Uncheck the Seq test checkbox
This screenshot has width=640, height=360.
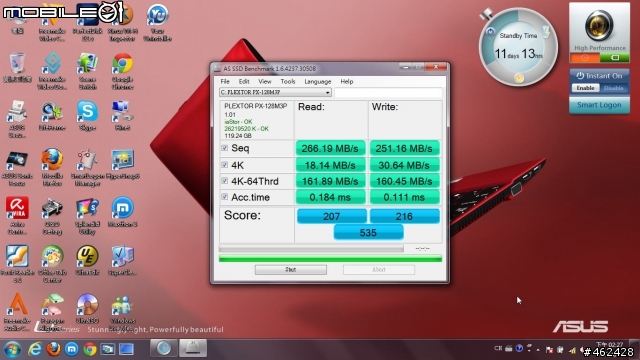point(224,148)
